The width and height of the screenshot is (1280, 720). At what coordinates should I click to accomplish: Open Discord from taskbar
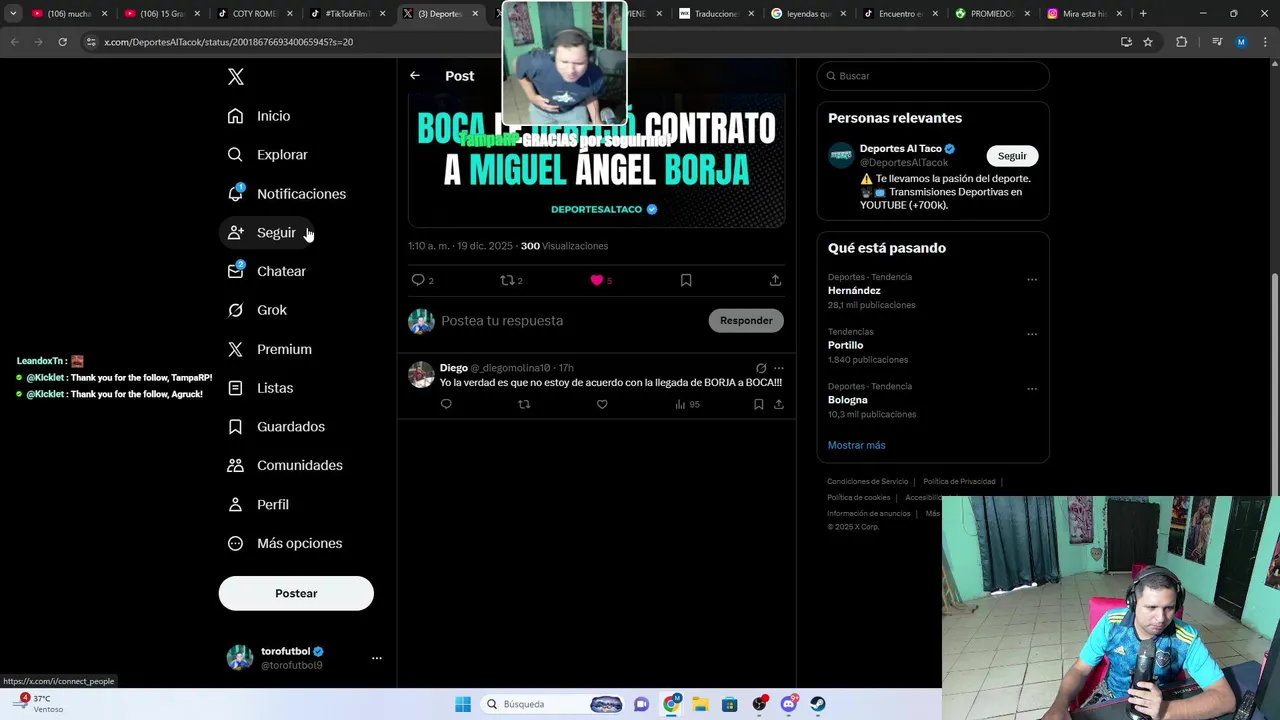point(789,705)
